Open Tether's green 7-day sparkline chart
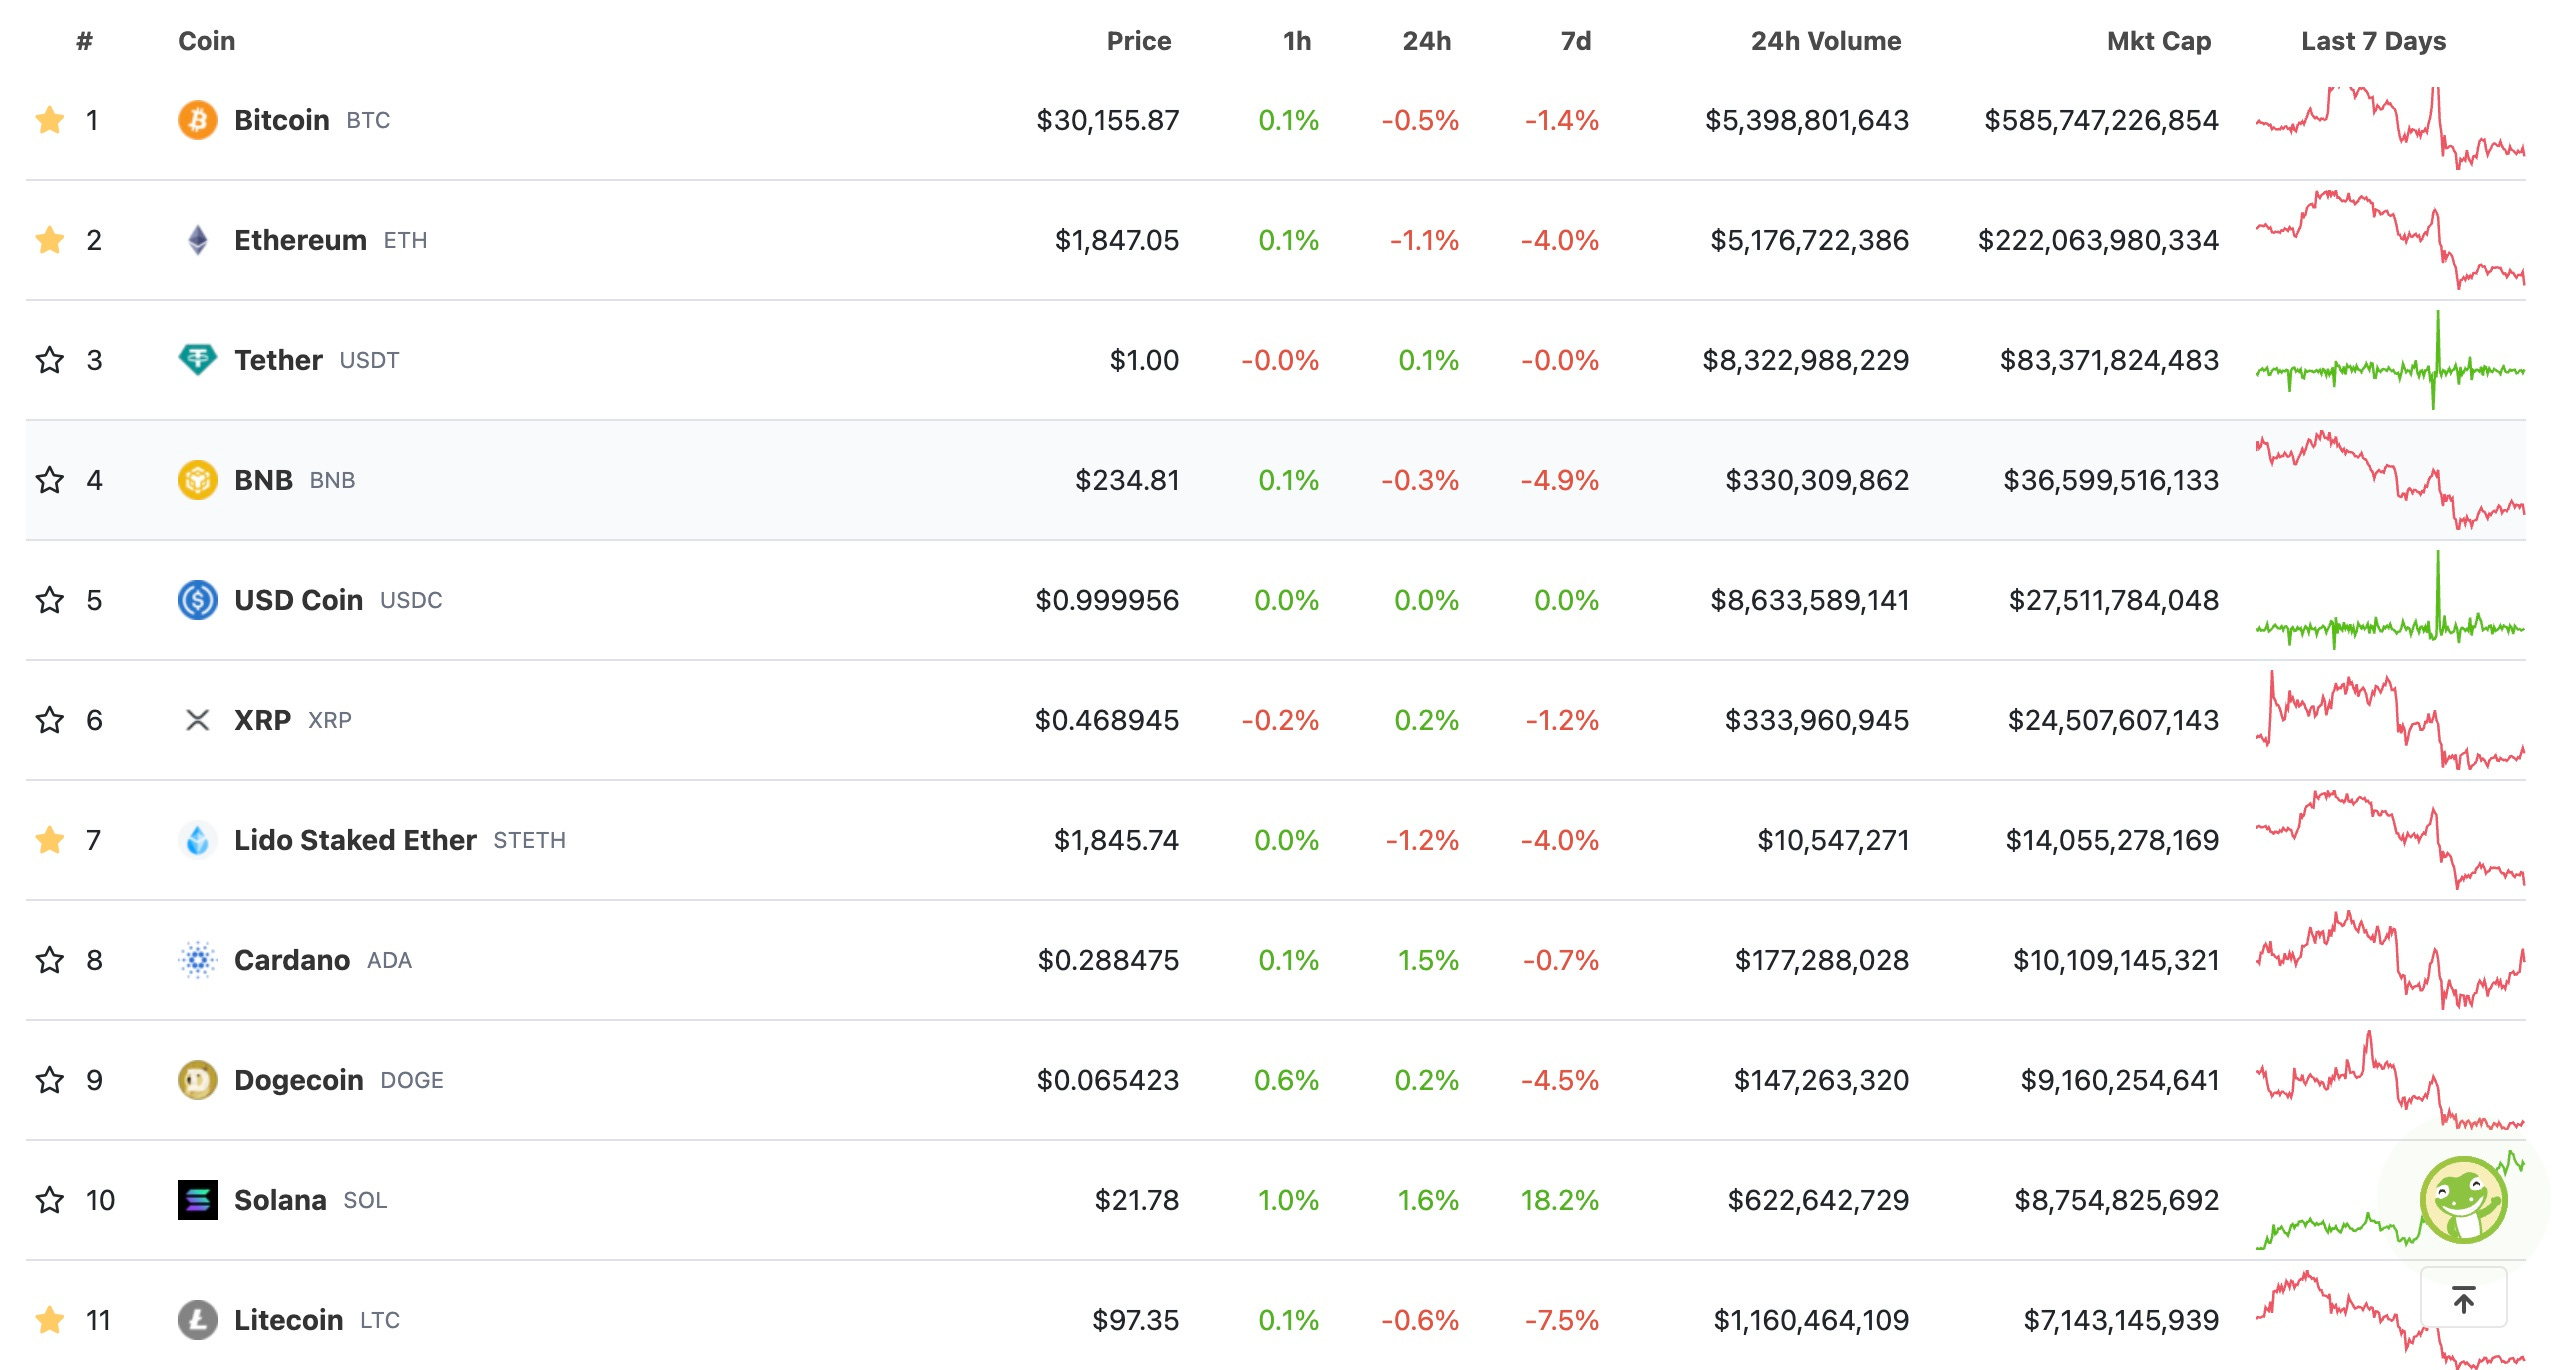 (2390, 360)
